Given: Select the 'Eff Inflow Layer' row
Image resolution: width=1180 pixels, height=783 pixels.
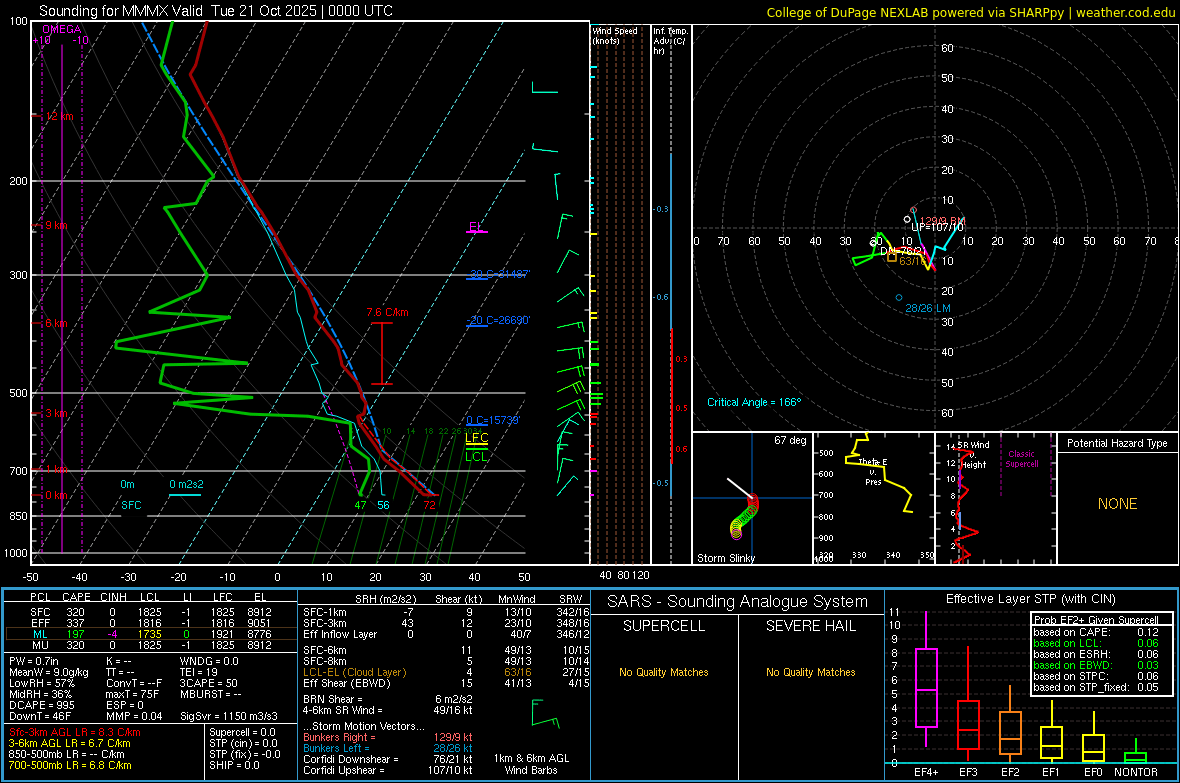Looking at the screenshot, I should click(446, 634).
